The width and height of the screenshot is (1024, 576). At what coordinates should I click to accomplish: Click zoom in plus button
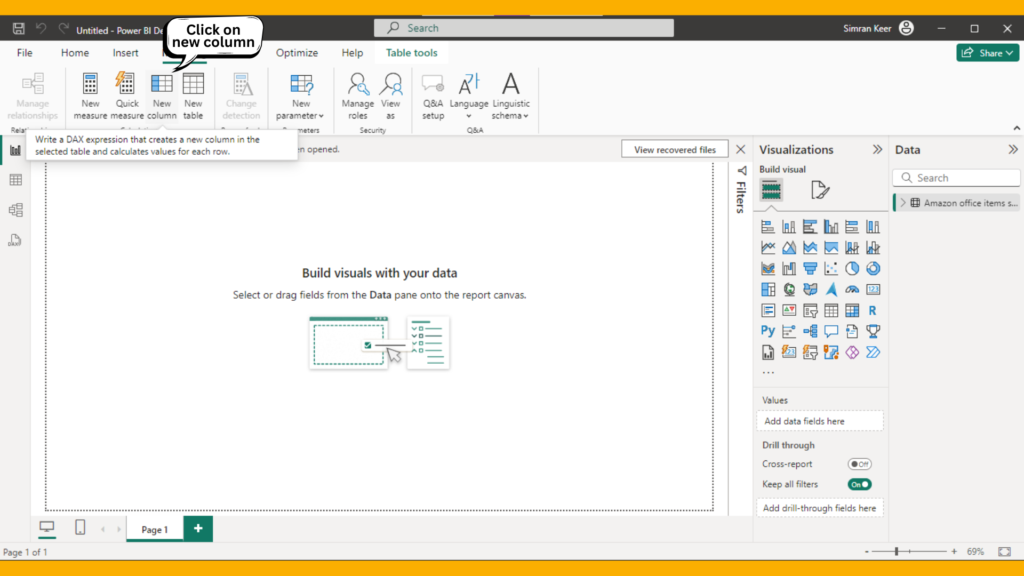tap(954, 552)
